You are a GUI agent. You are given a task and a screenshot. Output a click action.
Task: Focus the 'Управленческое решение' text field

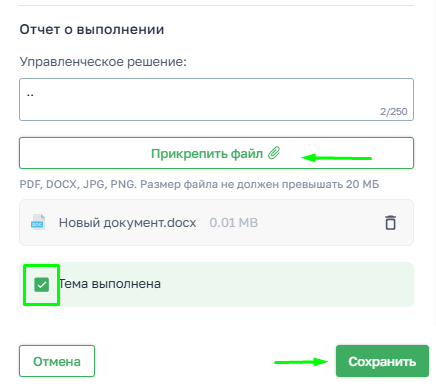point(216,100)
